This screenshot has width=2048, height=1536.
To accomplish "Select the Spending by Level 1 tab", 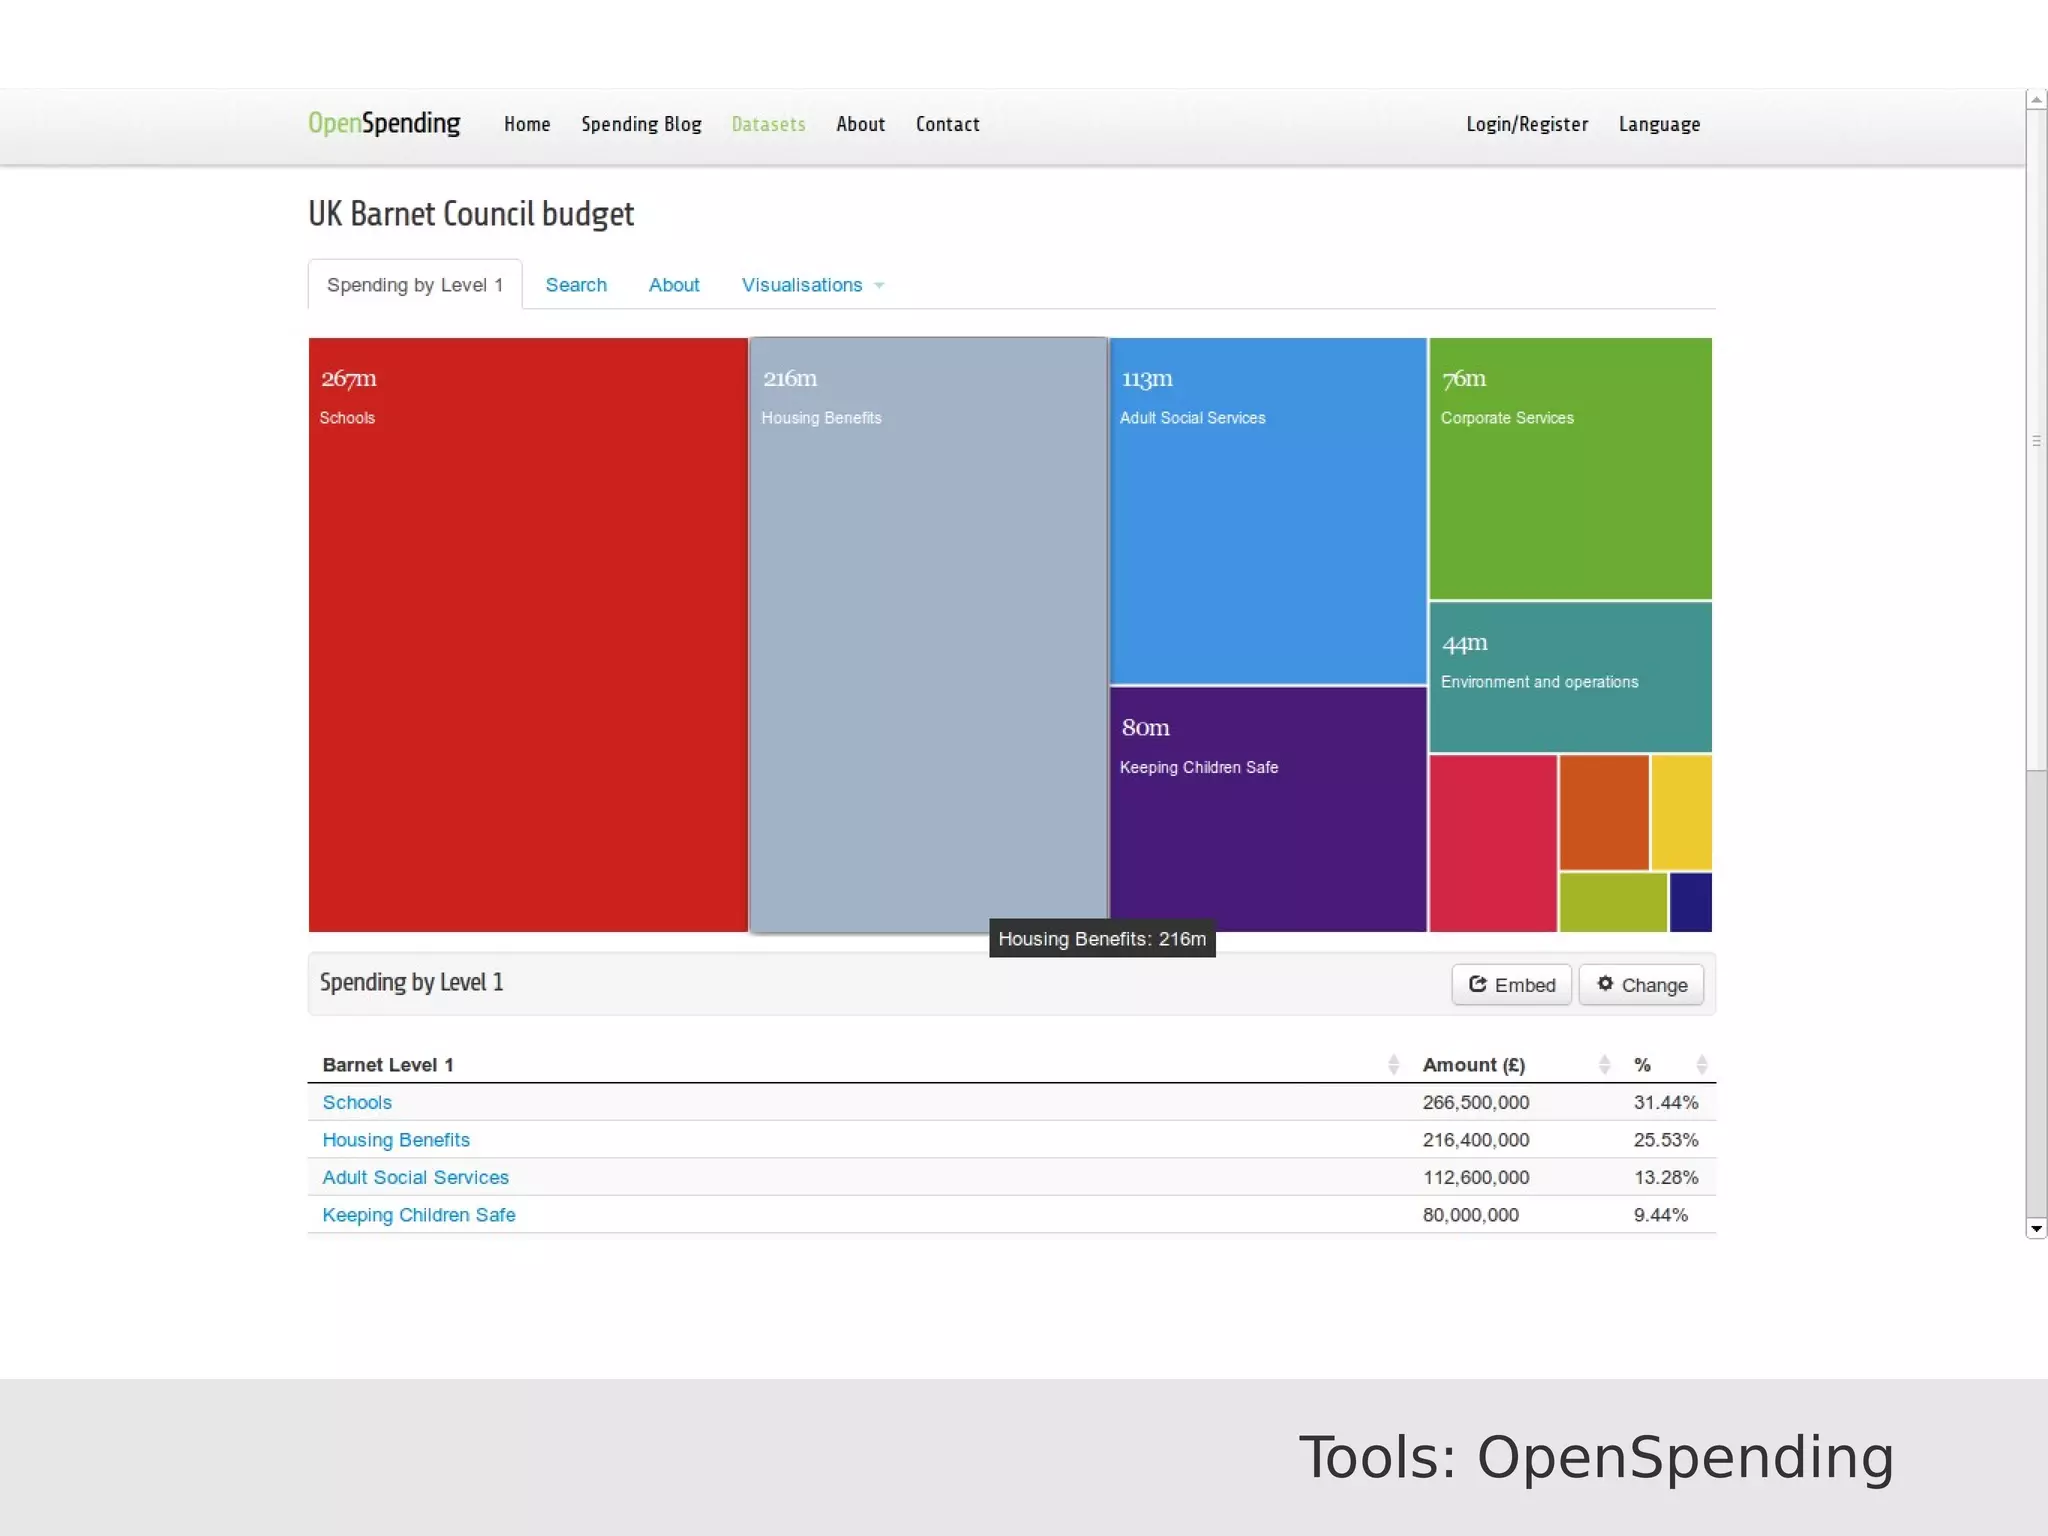I will (415, 285).
